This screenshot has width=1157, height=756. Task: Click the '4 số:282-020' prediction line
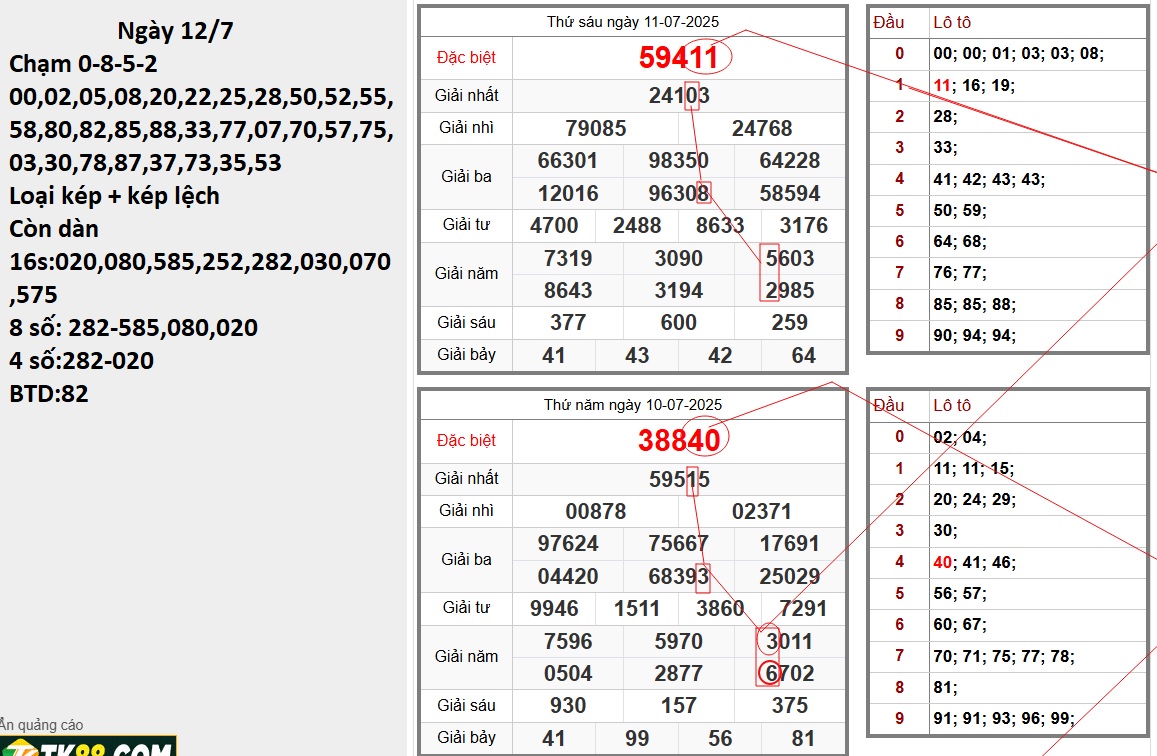[82, 361]
